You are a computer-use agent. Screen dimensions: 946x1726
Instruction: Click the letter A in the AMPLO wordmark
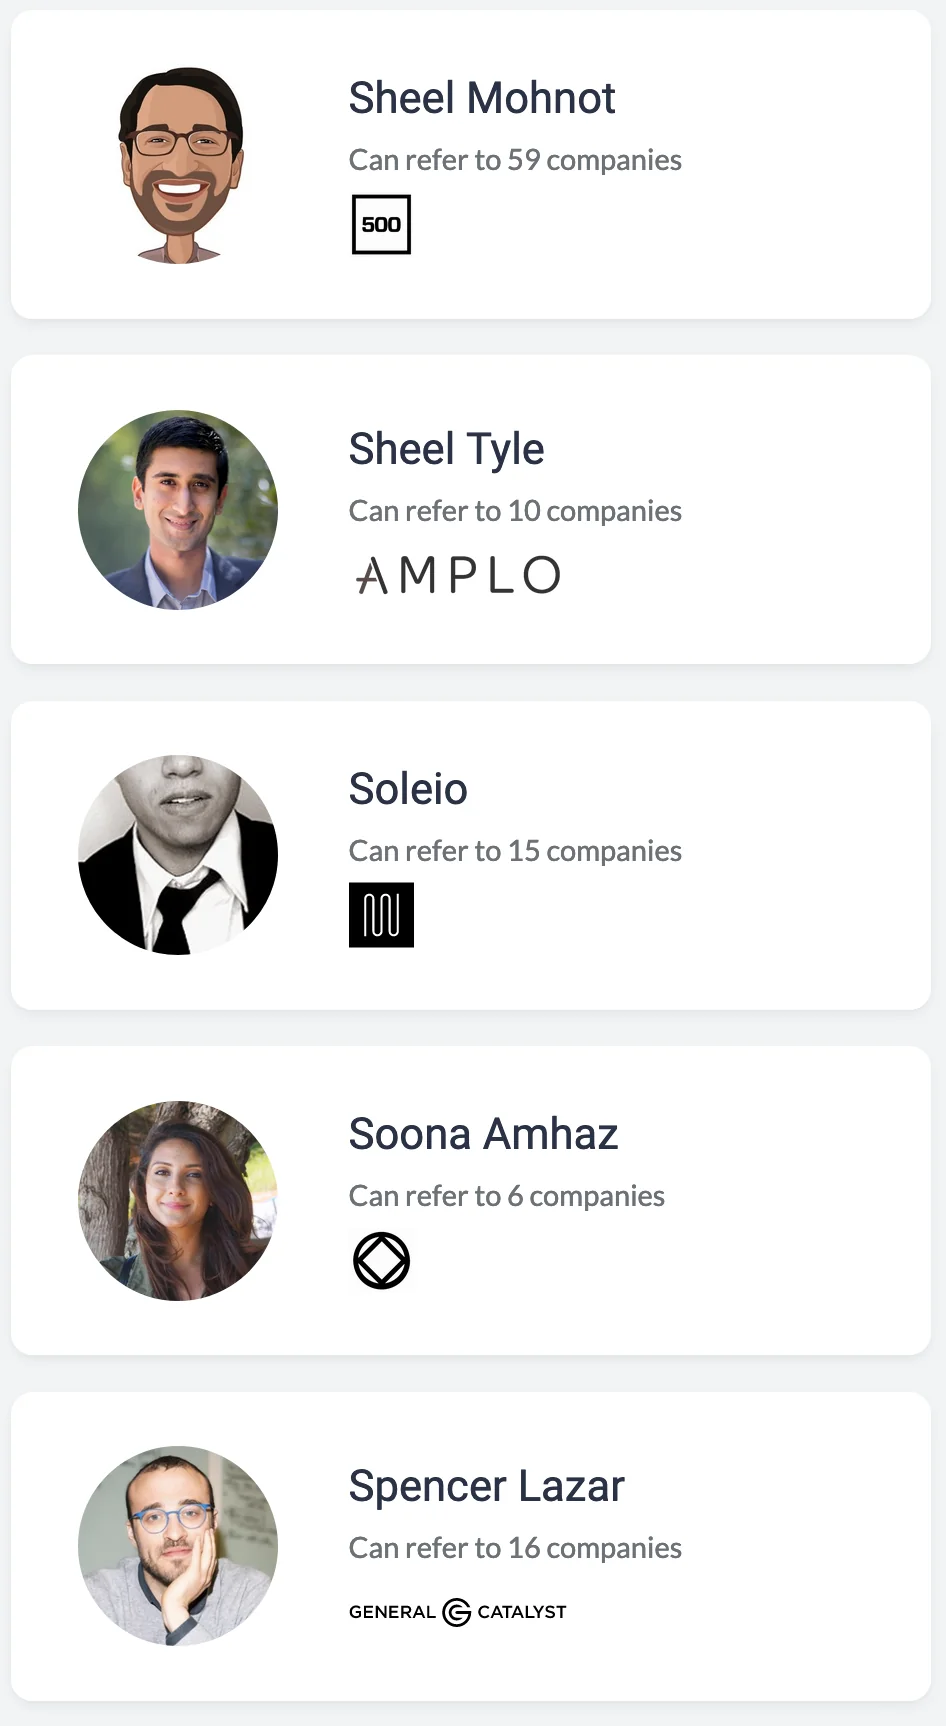[370, 575]
